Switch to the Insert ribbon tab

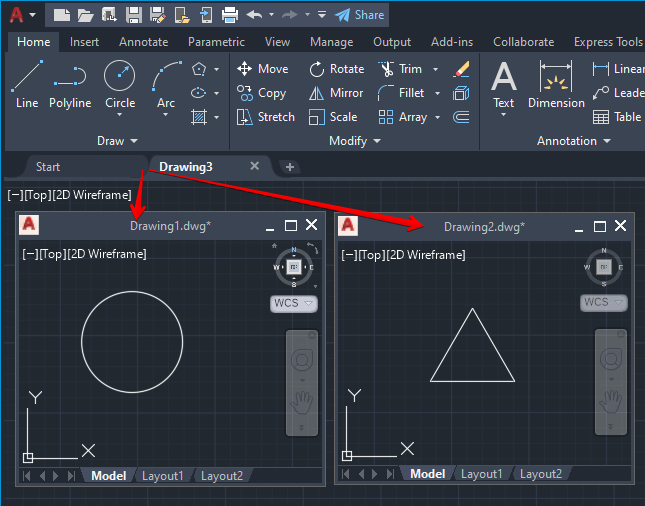click(x=84, y=42)
